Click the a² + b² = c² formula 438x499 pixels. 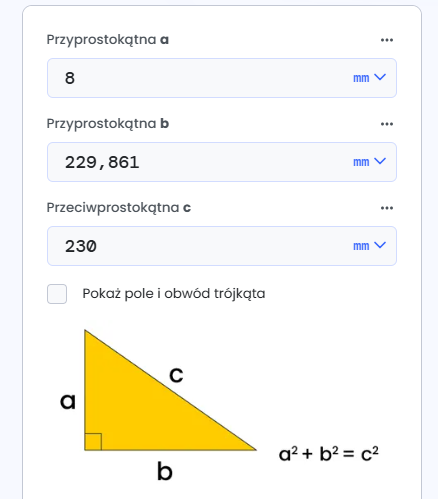coord(329,454)
